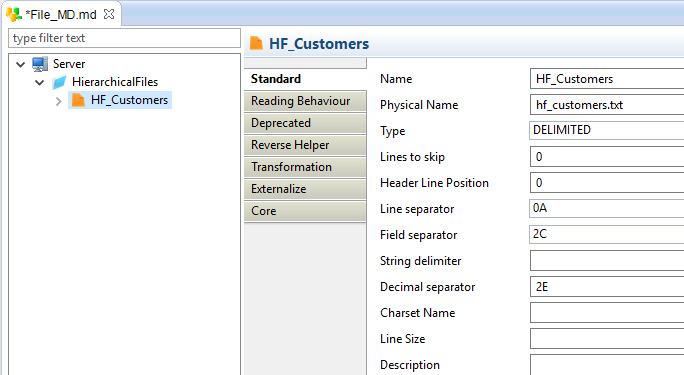Image resolution: width=684 pixels, height=375 pixels.
Task: Expand the HF_Customers tree node
Action: (x=58, y=101)
